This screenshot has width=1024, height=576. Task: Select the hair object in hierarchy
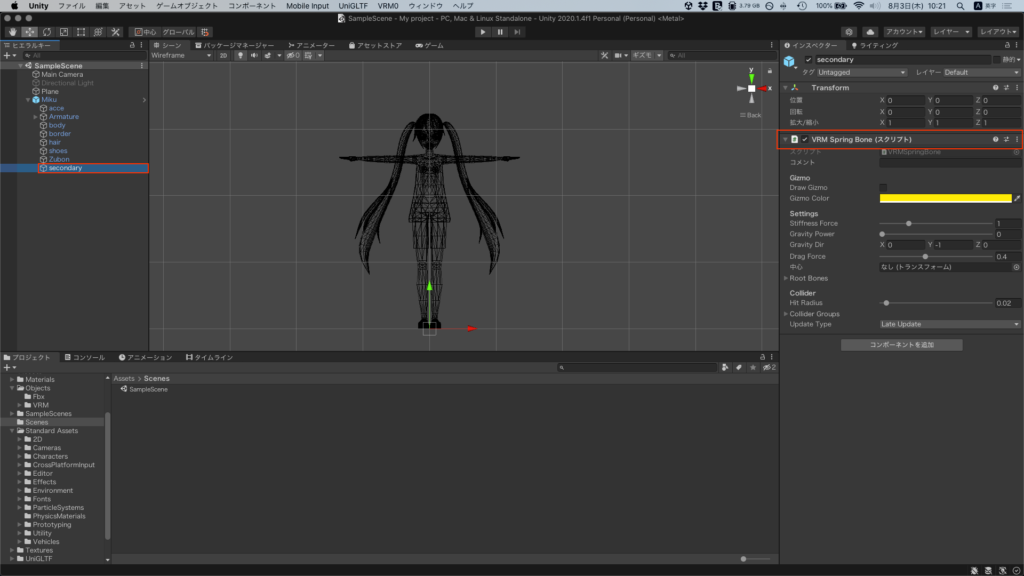click(55, 142)
